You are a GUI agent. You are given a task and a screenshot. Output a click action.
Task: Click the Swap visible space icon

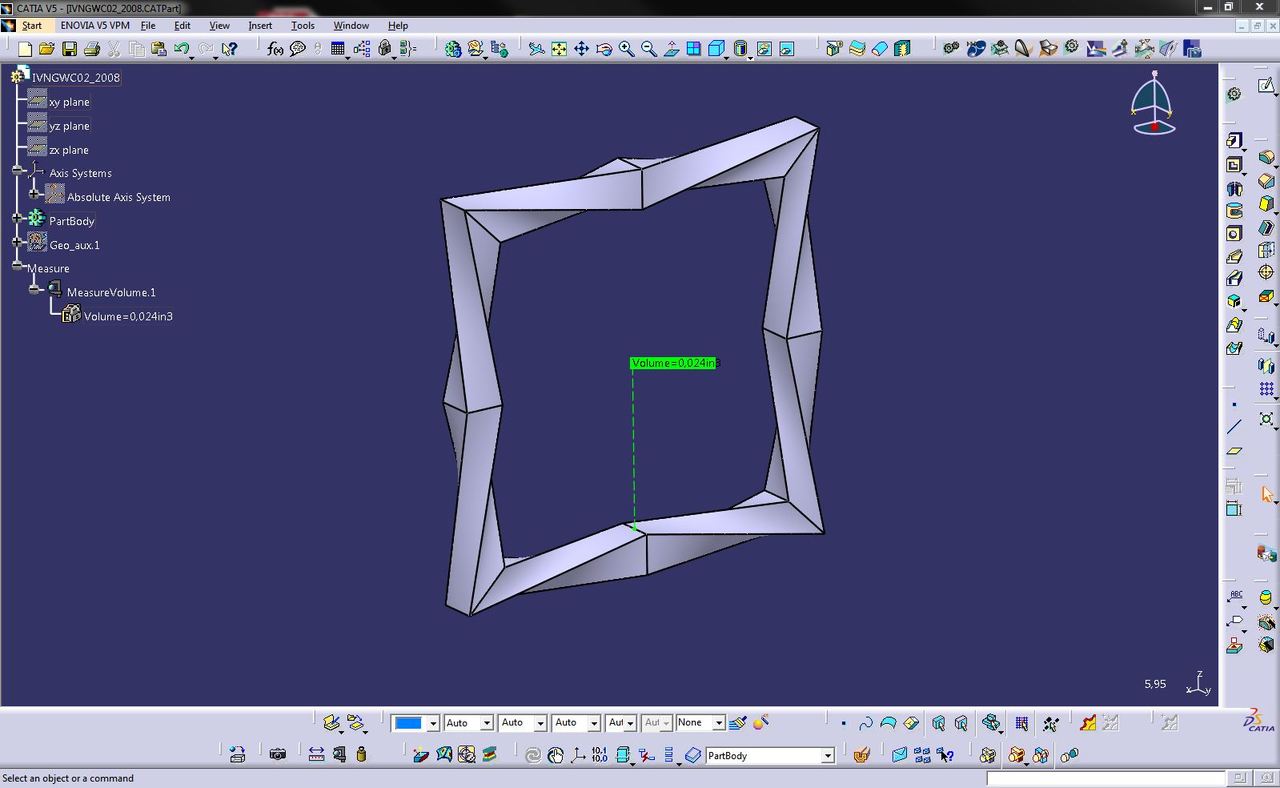[787, 49]
